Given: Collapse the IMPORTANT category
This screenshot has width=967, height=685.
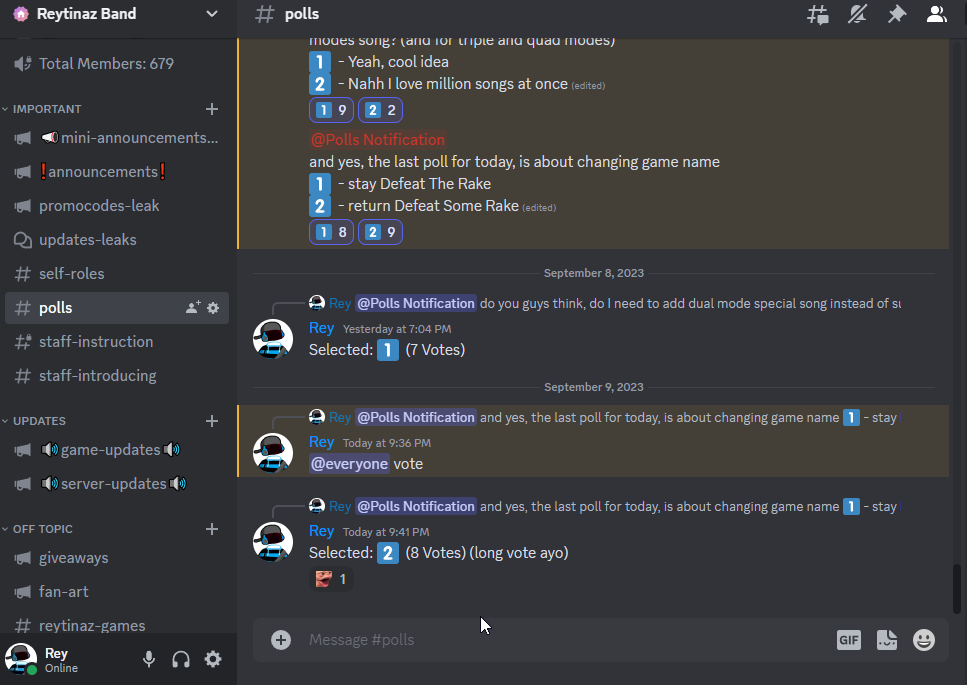Looking at the screenshot, I should [x=47, y=109].
